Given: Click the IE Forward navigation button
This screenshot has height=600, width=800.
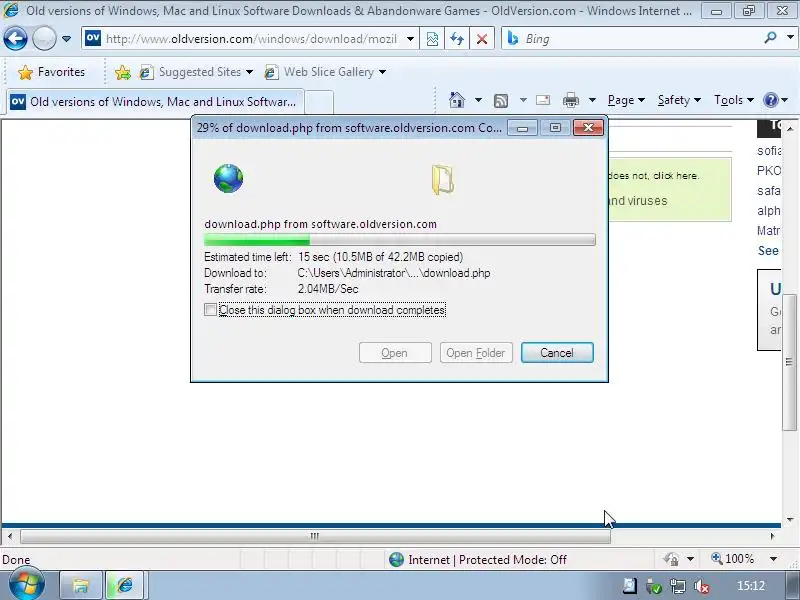Looking at the screenshot, I should tap(44, 38).
